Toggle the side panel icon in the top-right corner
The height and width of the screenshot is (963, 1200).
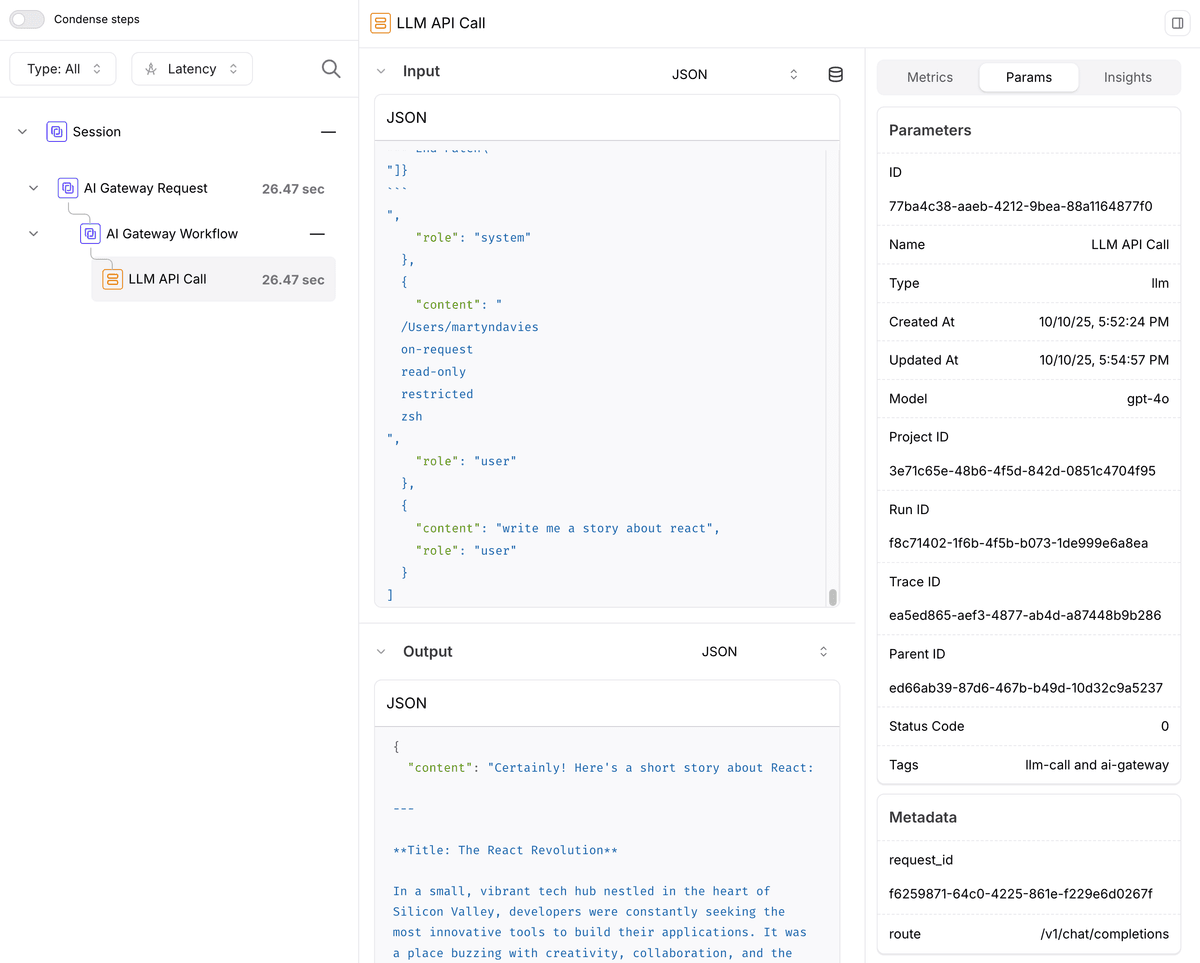pos(1177,22)
